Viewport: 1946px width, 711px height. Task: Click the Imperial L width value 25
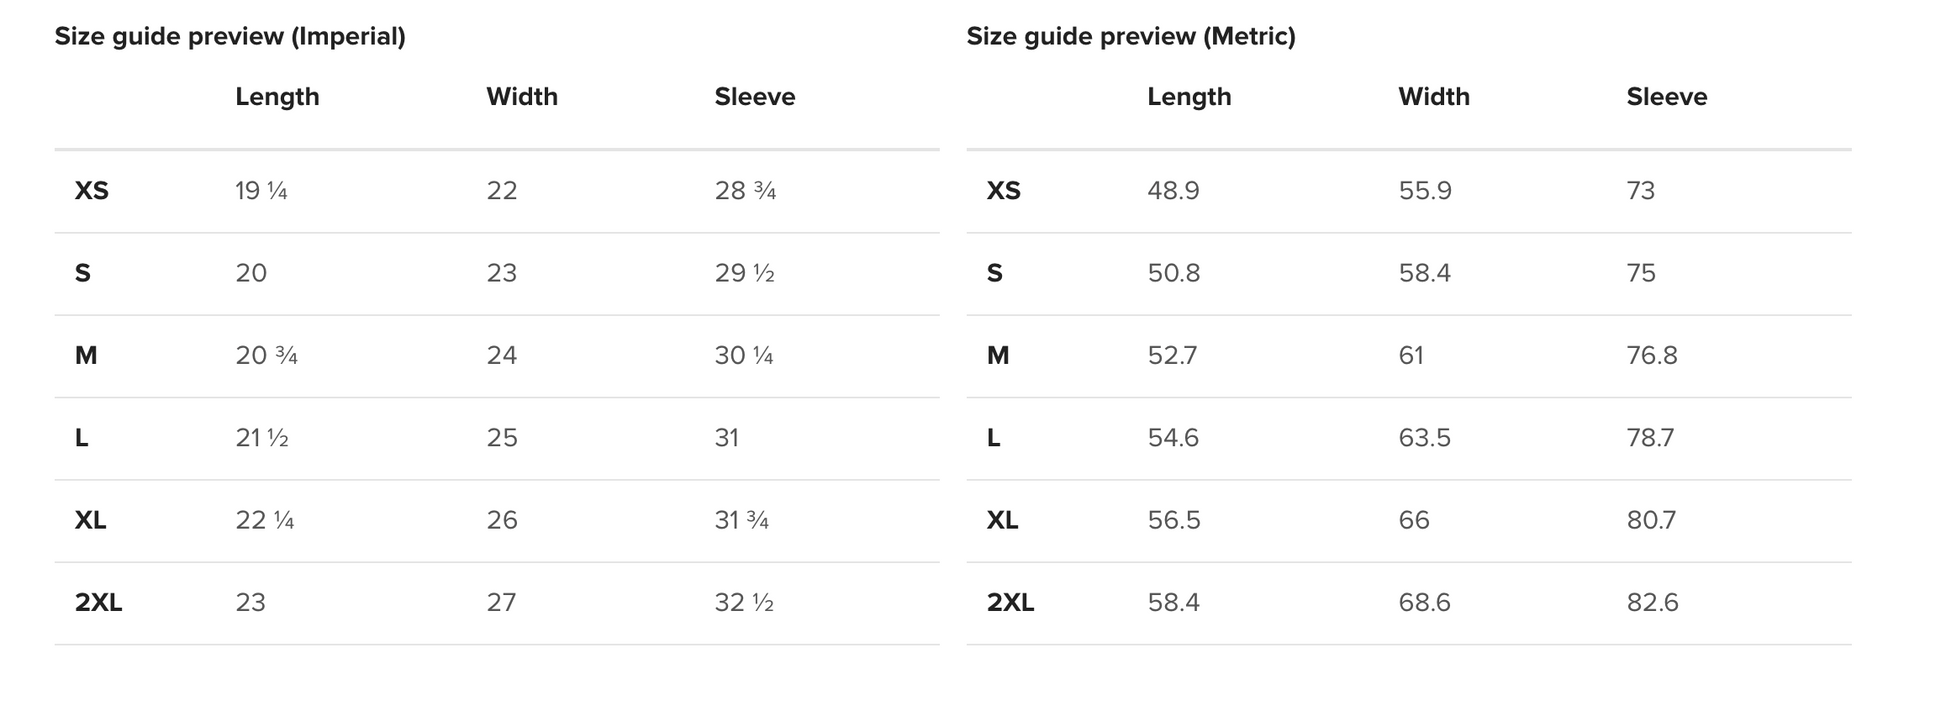[502, 438]
